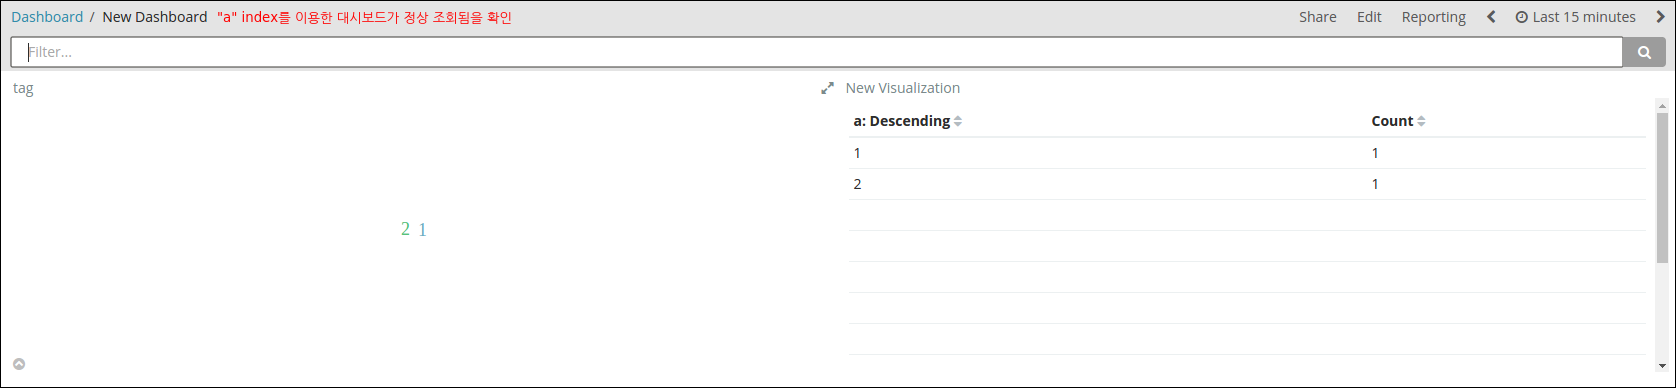Click scrollbar down arrow in table panel
The height and width of the screenshot is (388, 1676).
click(1662, 367)
